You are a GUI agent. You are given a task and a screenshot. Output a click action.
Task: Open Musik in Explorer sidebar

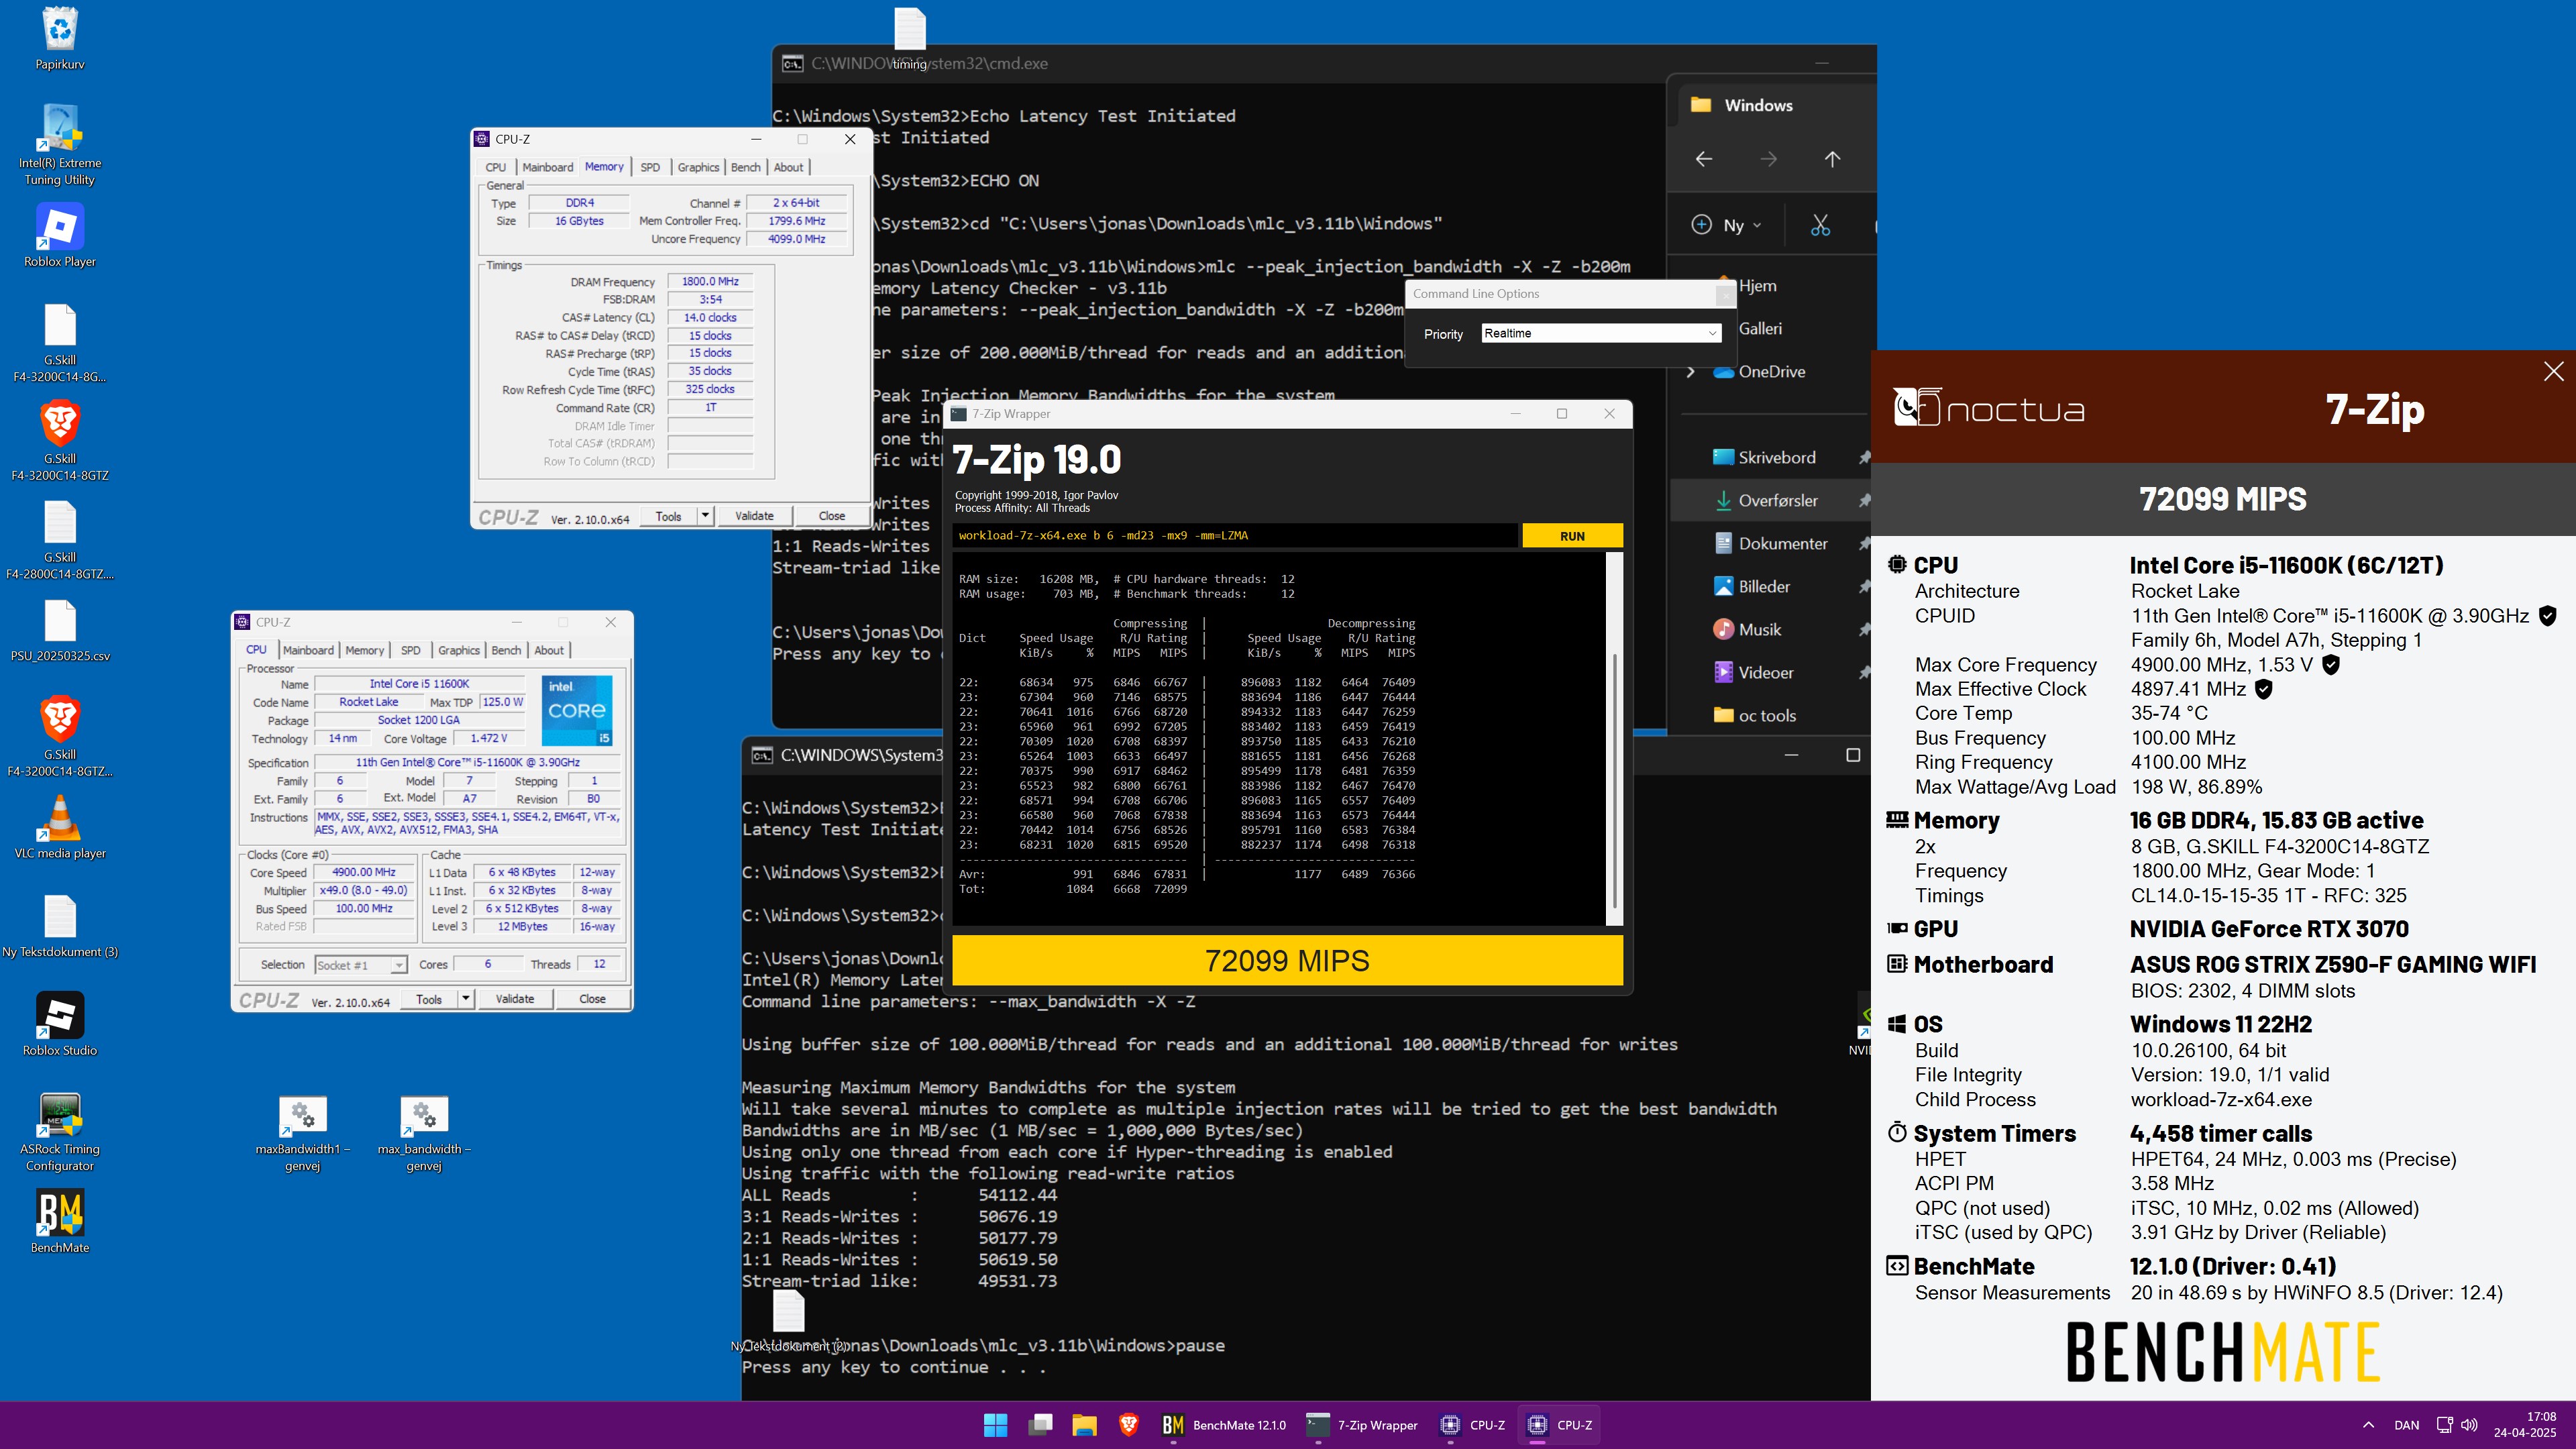coord(1759,629)
